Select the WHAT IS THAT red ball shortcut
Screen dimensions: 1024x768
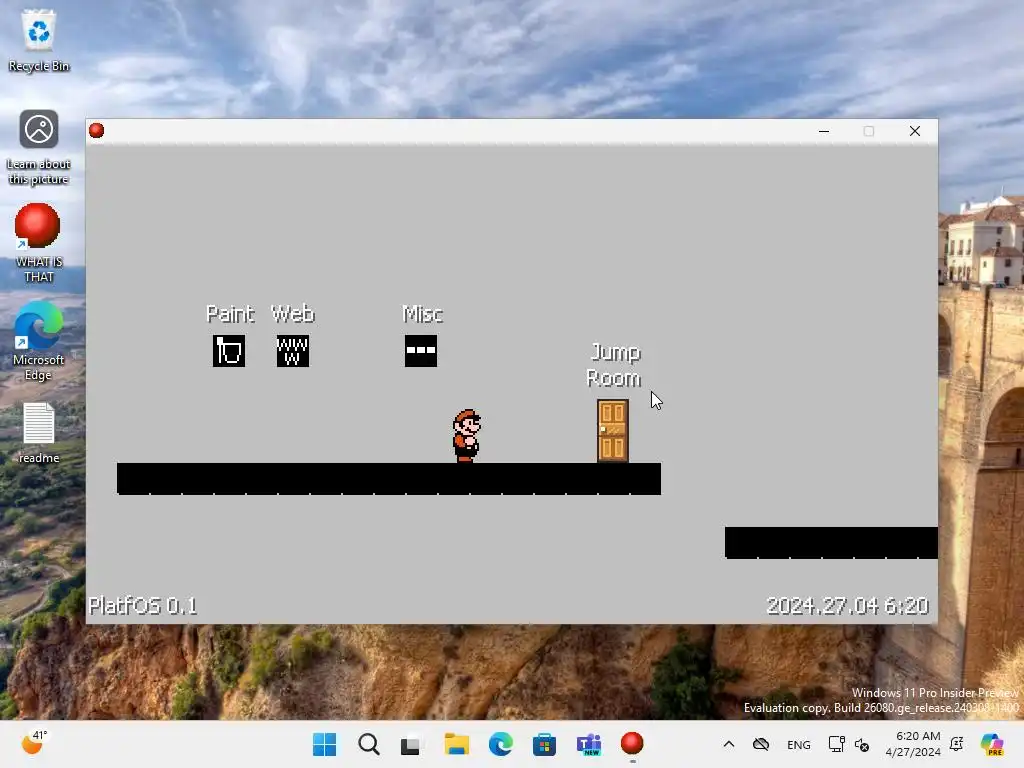click(38, 243)
